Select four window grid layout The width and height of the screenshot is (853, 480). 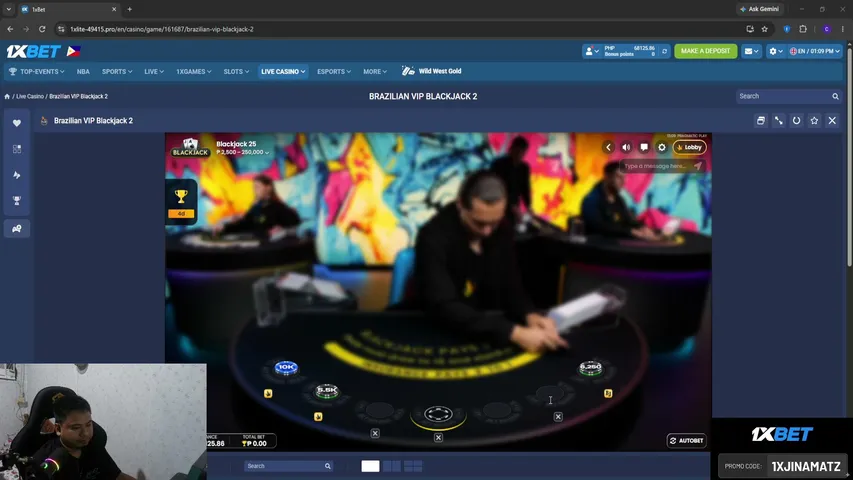pyautogui.click(x=413, y=466)
